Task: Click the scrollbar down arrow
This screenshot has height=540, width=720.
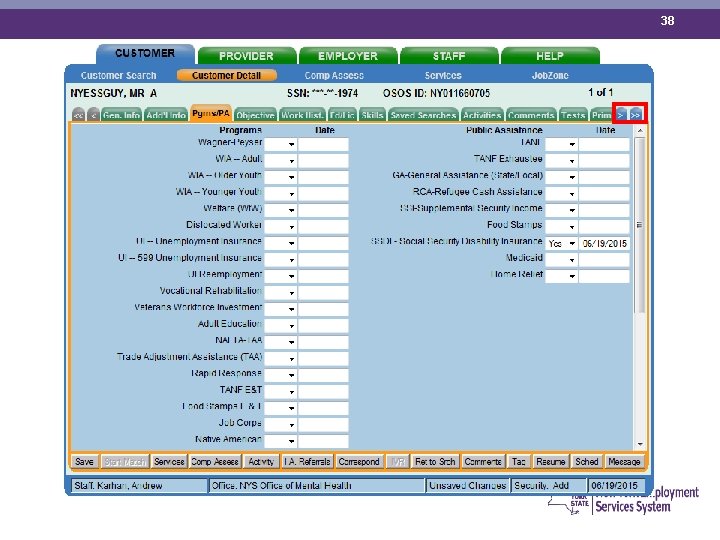Action: point(640,444)
